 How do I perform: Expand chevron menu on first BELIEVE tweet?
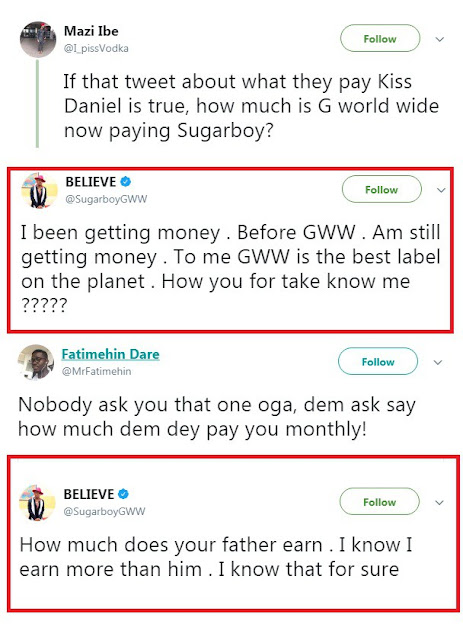(x=441, y=190)
